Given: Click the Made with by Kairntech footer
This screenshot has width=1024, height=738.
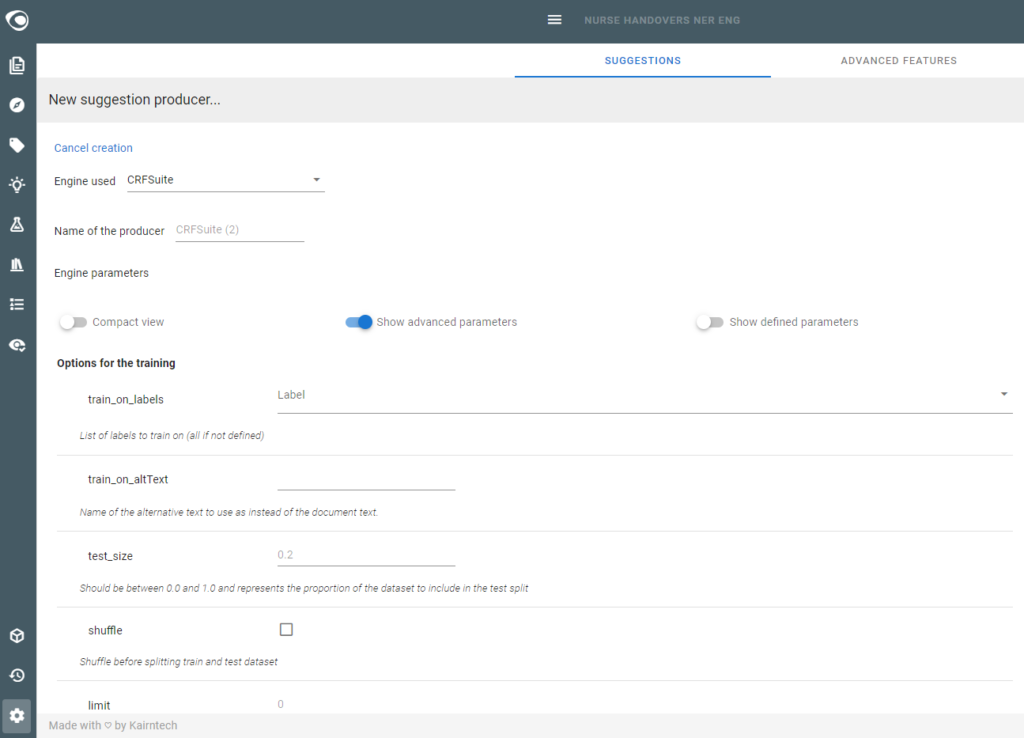Looking at the screenshot, I should coord(113,726).
